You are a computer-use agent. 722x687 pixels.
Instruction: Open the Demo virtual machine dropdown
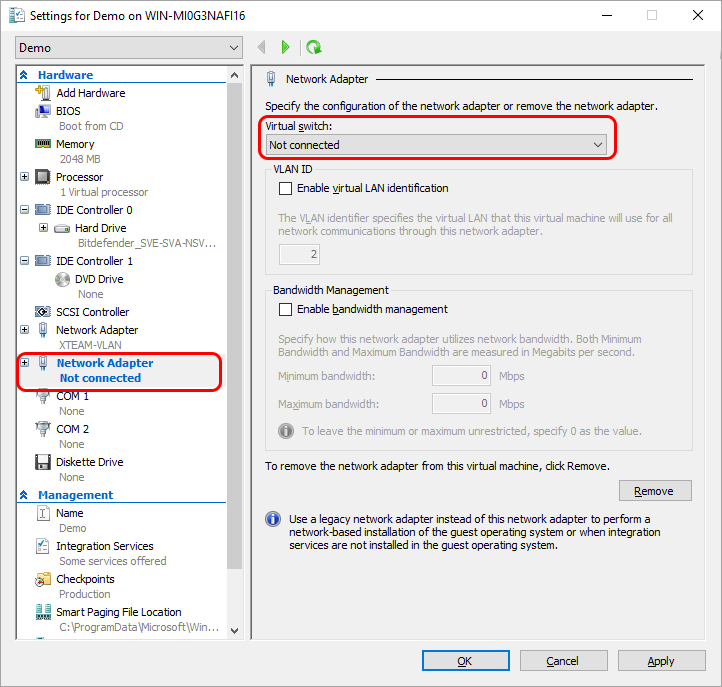pos(129,48)
